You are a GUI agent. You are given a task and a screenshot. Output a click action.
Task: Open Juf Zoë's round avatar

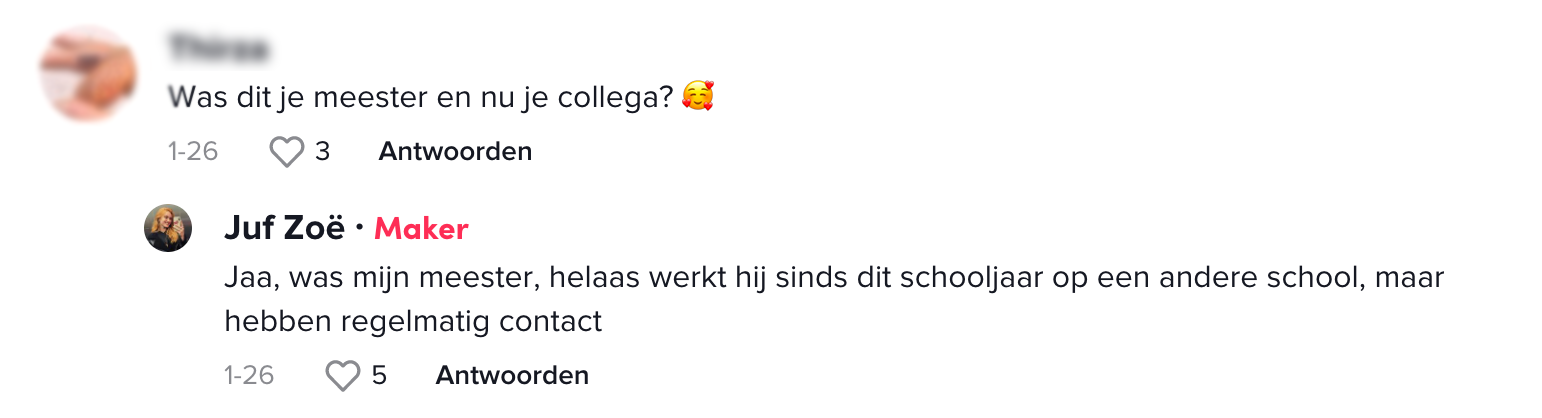pos(168,228)
